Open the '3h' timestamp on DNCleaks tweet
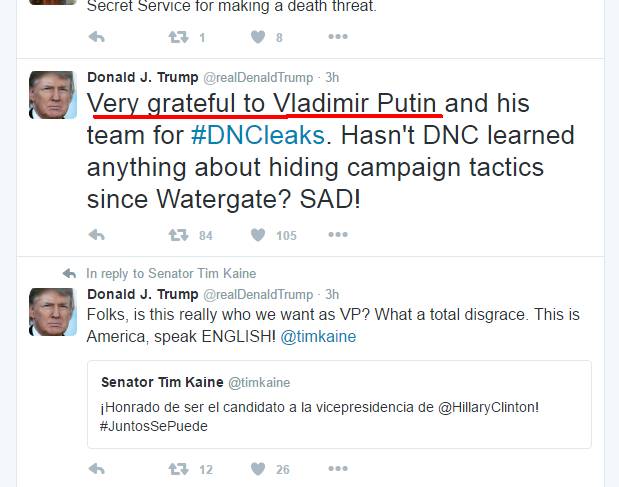 point(333,77)
